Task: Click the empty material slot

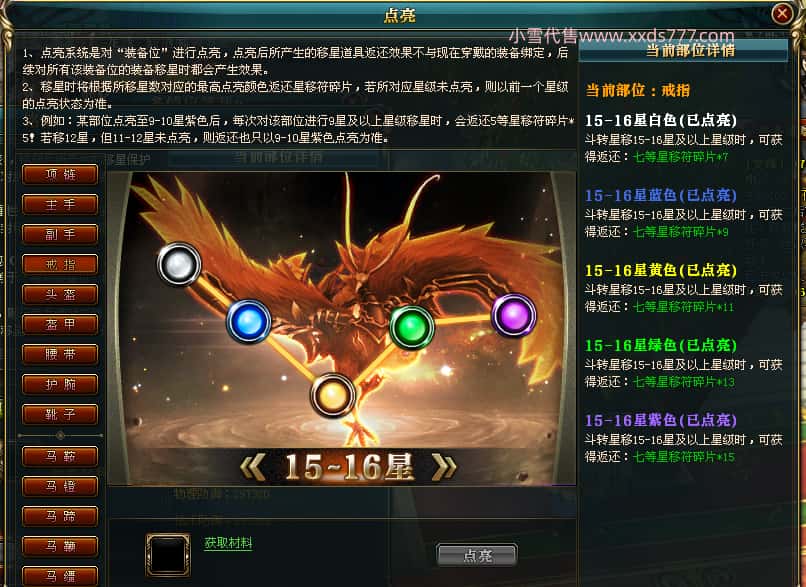Action: [168, 555]
